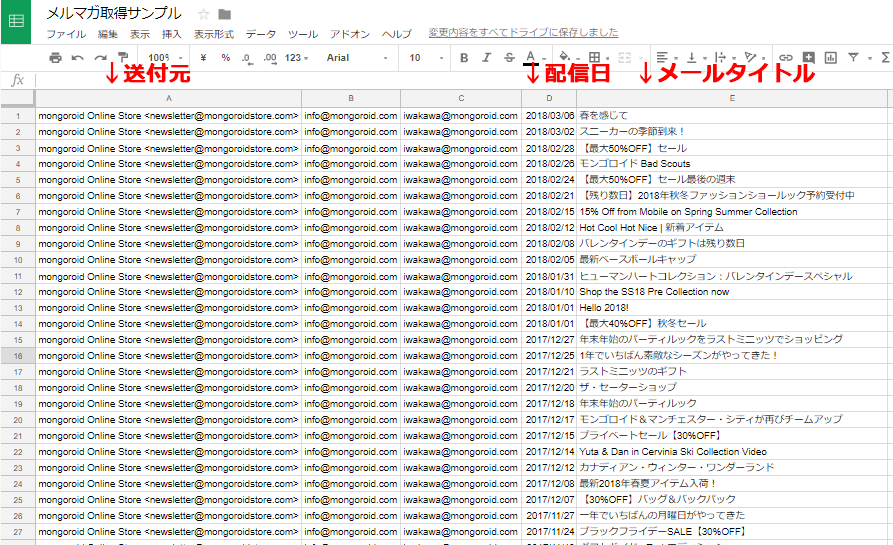Select iwakawa@mongoroid.com cell in row 10
The image size is (893, 545).
461,260
